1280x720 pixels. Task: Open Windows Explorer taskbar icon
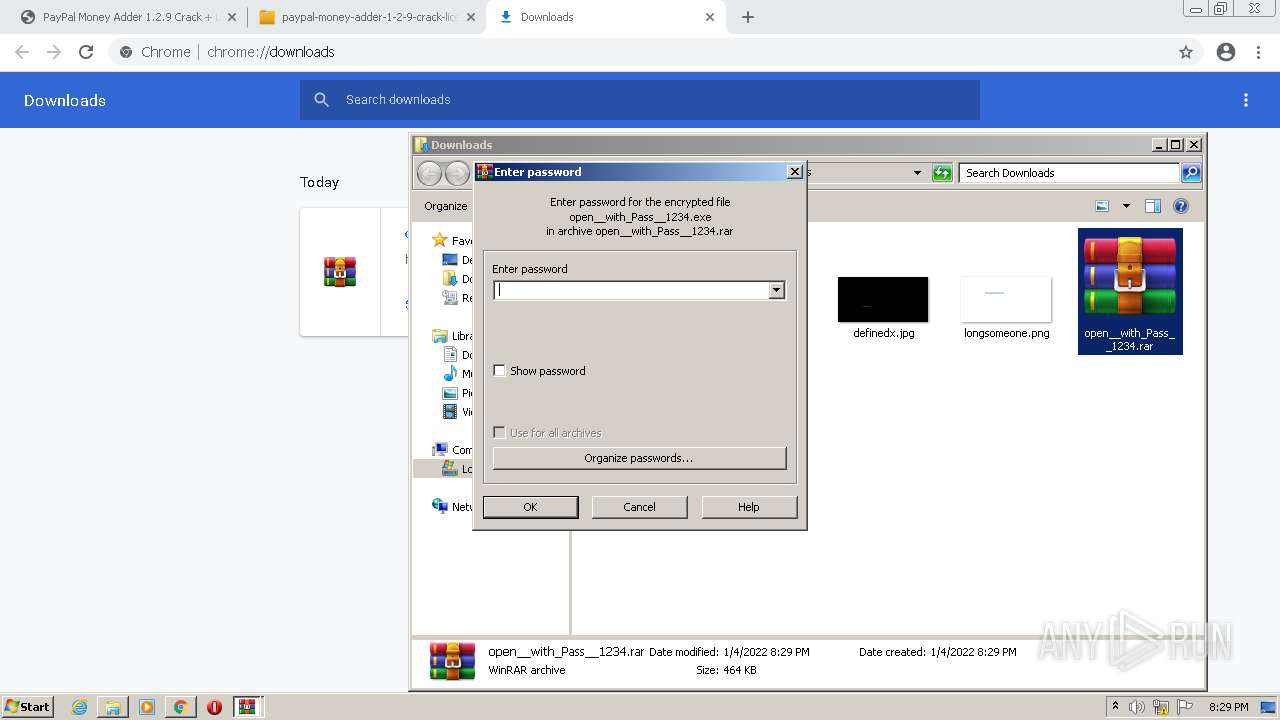click(113, 707)
